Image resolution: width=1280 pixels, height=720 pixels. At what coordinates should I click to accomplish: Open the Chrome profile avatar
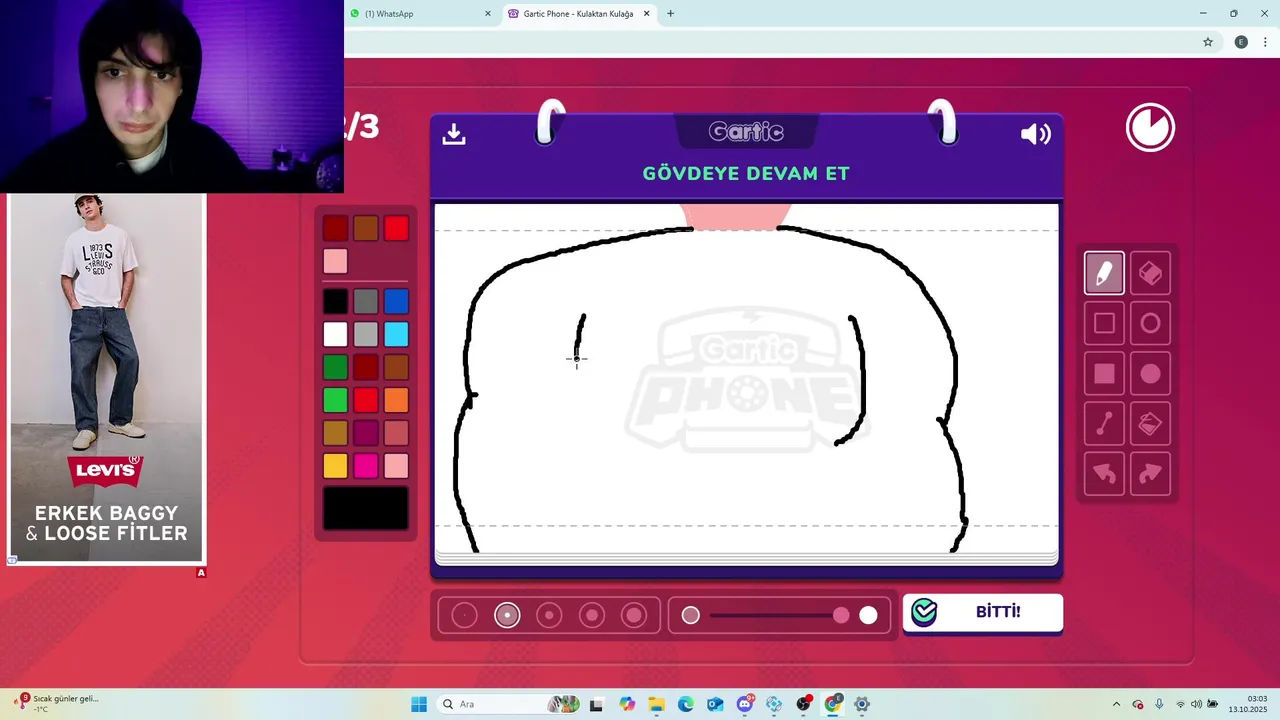click(x=1241, y=42)
